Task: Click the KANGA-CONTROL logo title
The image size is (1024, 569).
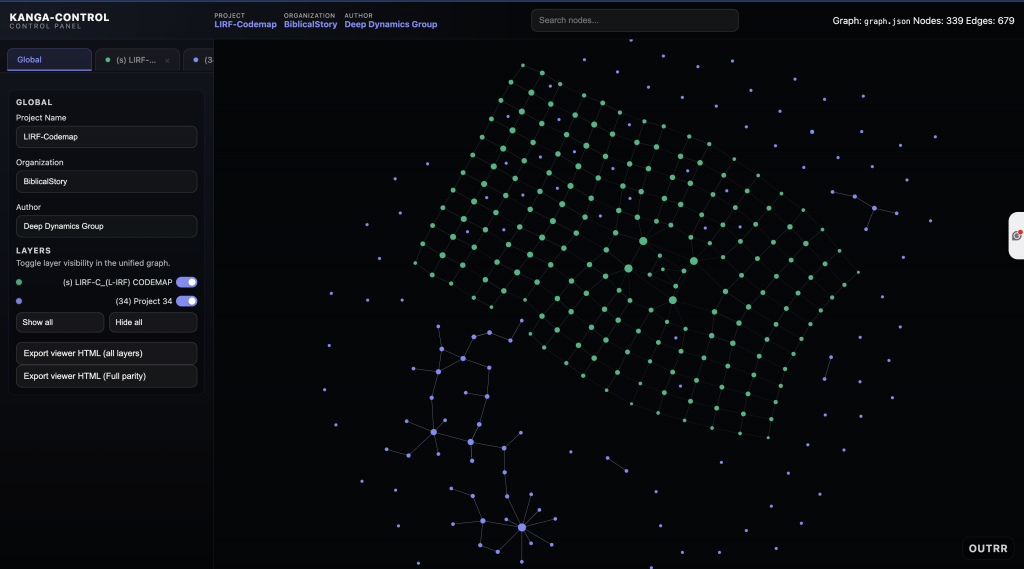Action: click(x=59, y=18)
